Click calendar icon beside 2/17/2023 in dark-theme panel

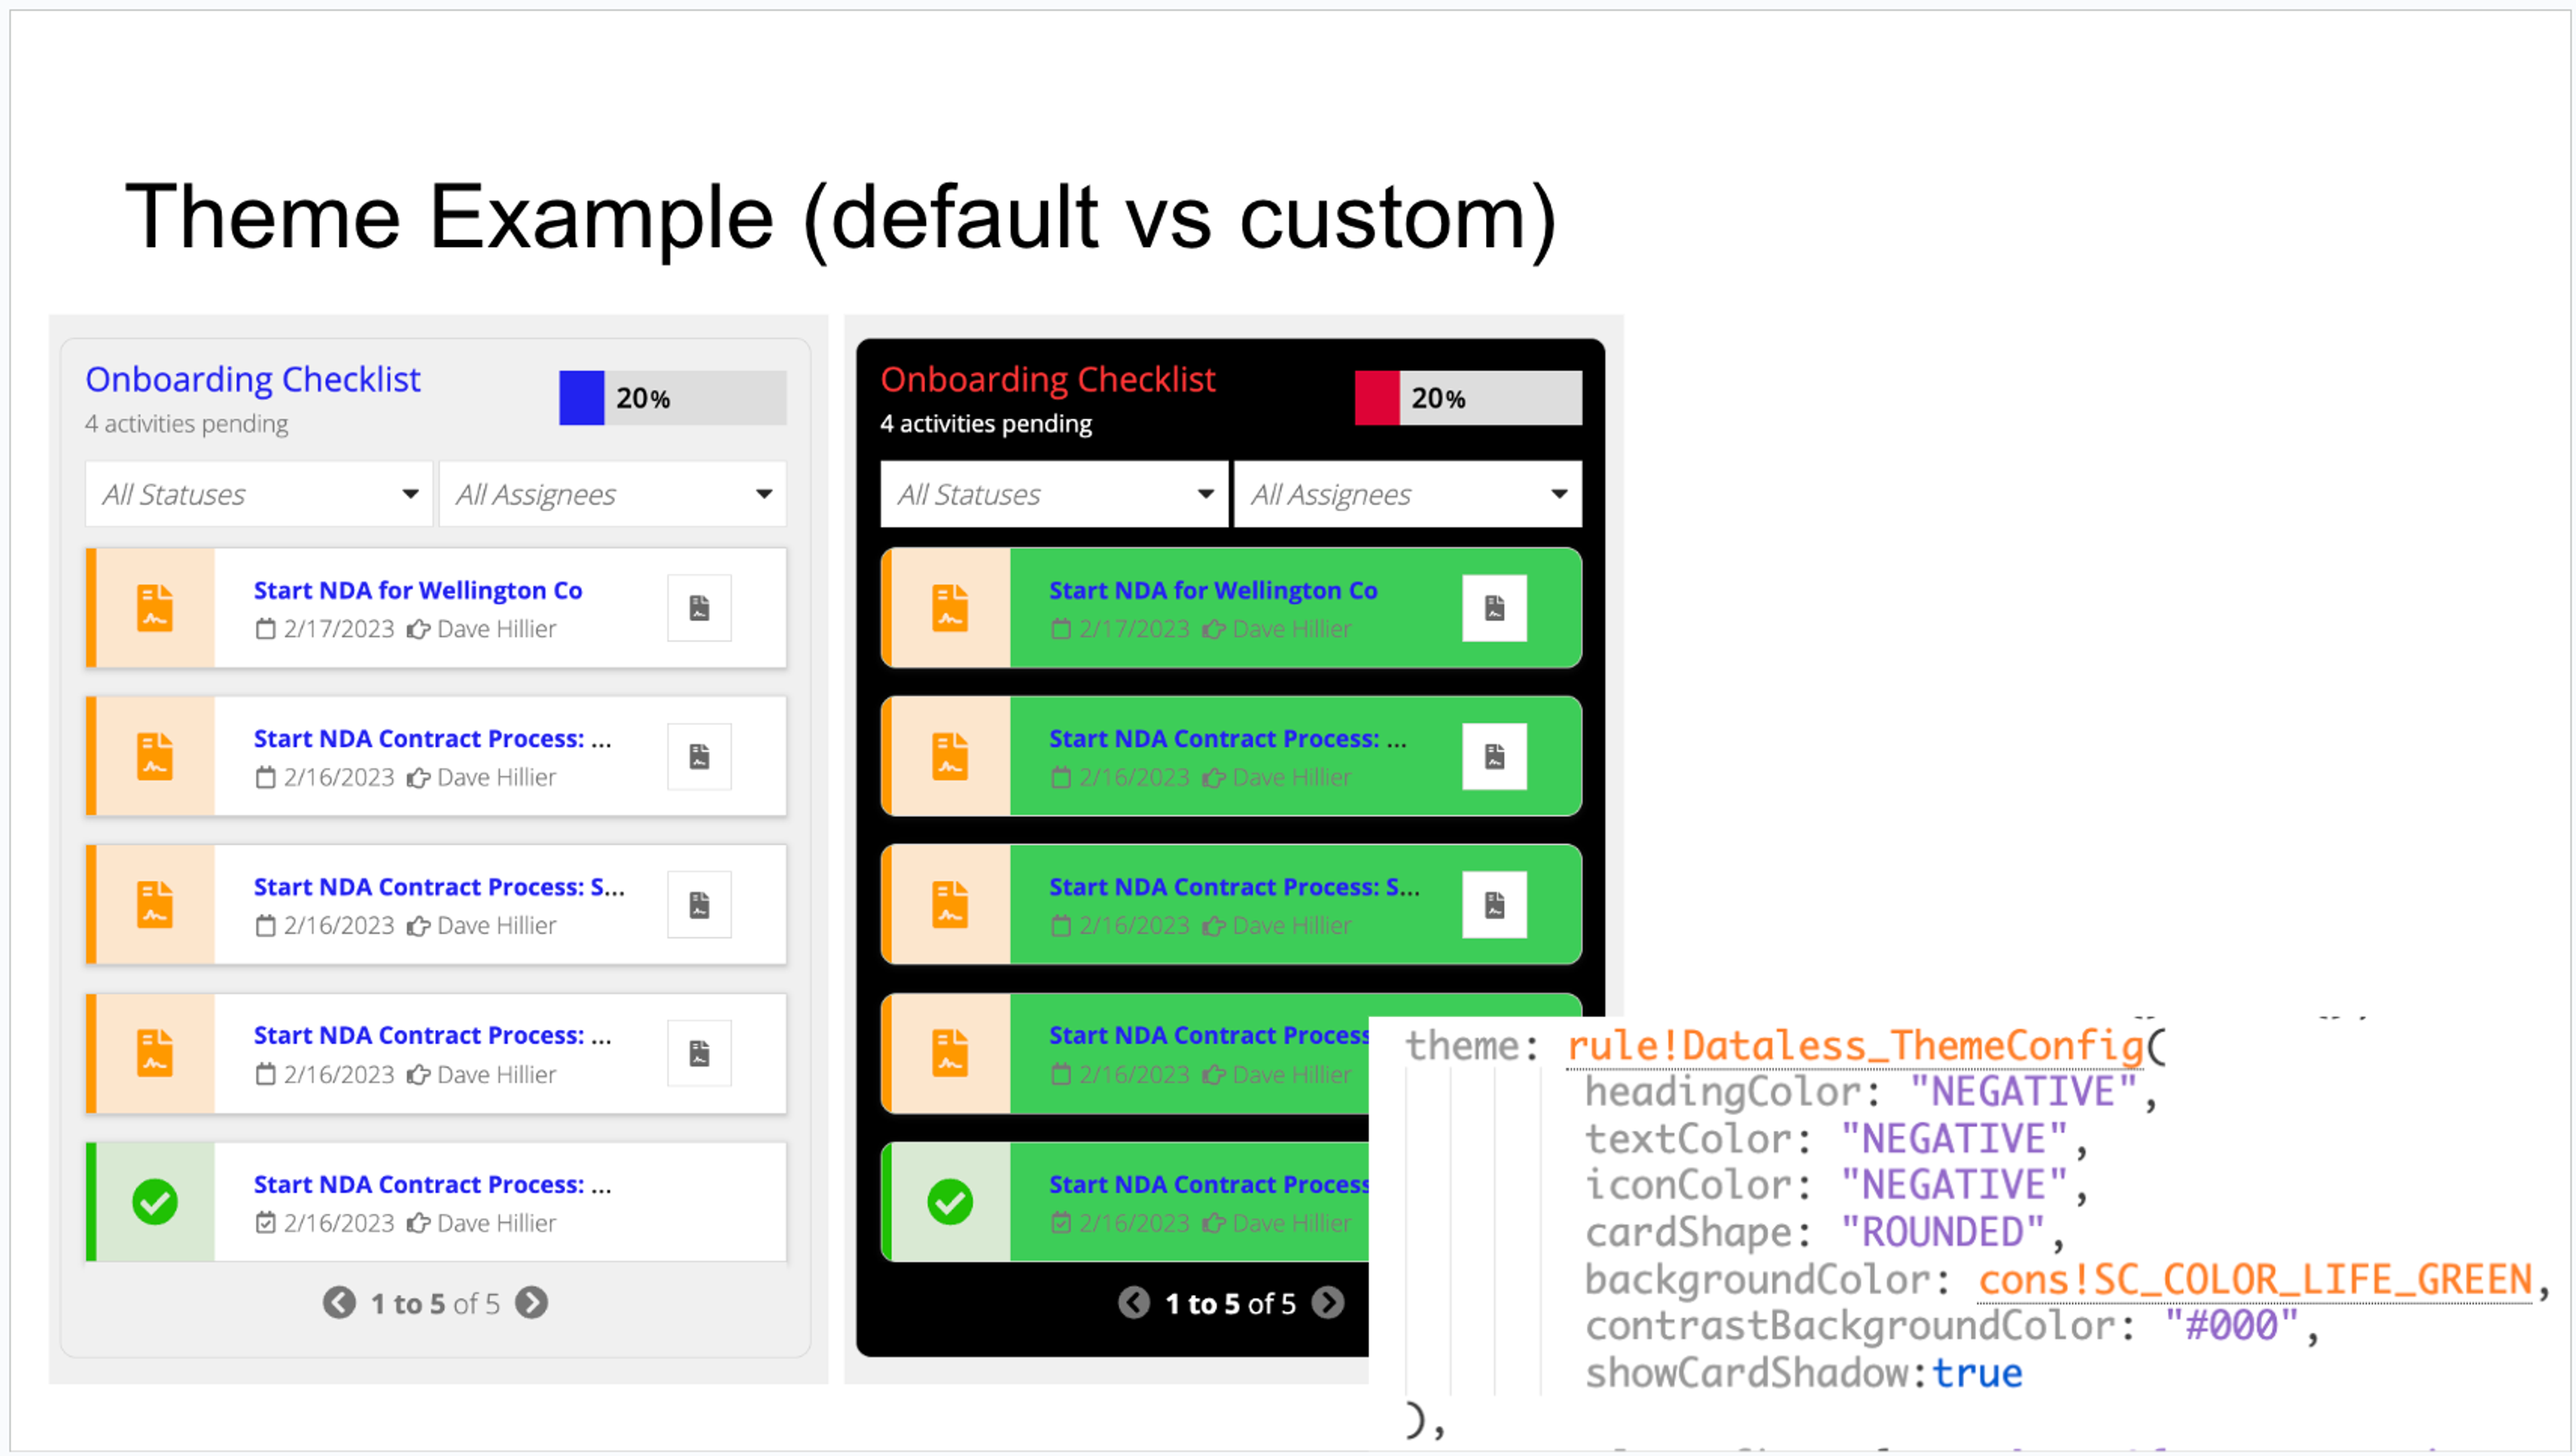pyautogui.click(x=1061, y=629)
